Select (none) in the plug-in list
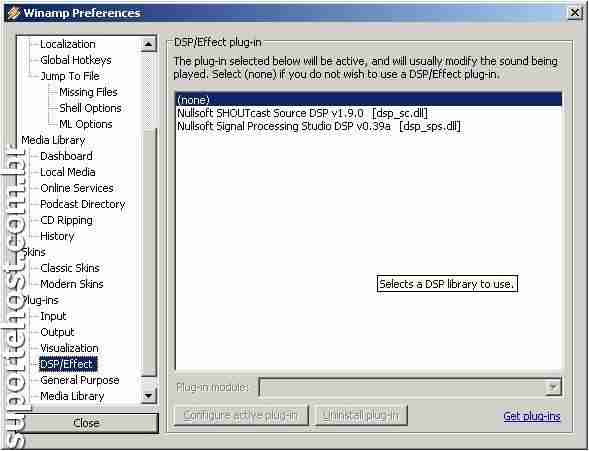This screenshot has height=451, width=589. 369,100
